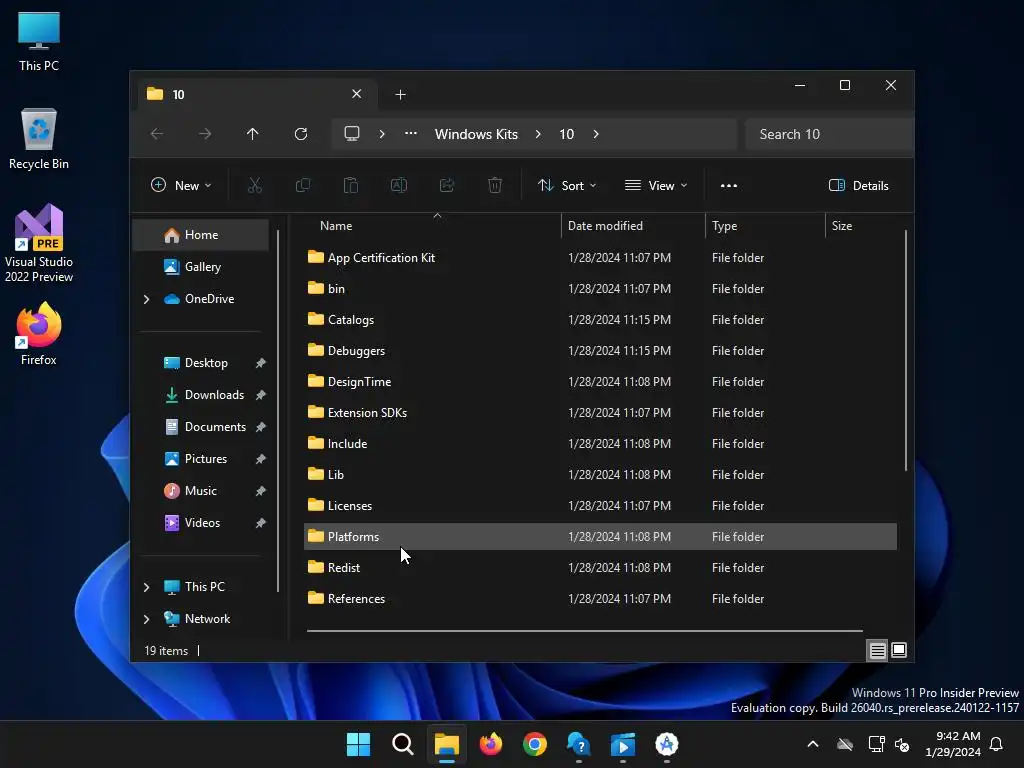Viewport: 1024px width, 768px height.
Task: Click chevron after Windows Kits breadcrumb
Action: [538, 134]
